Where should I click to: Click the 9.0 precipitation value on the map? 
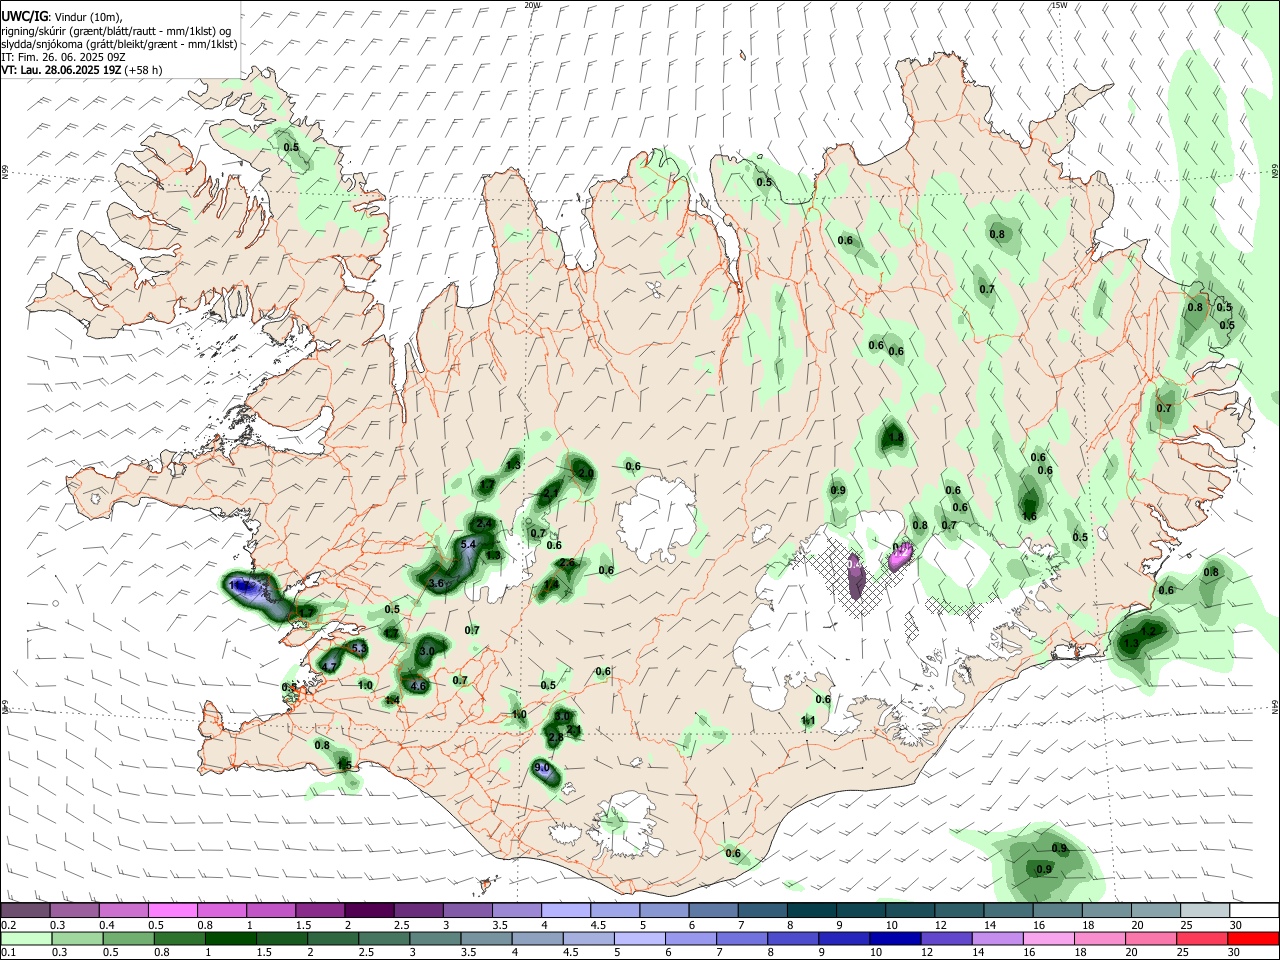543,768
